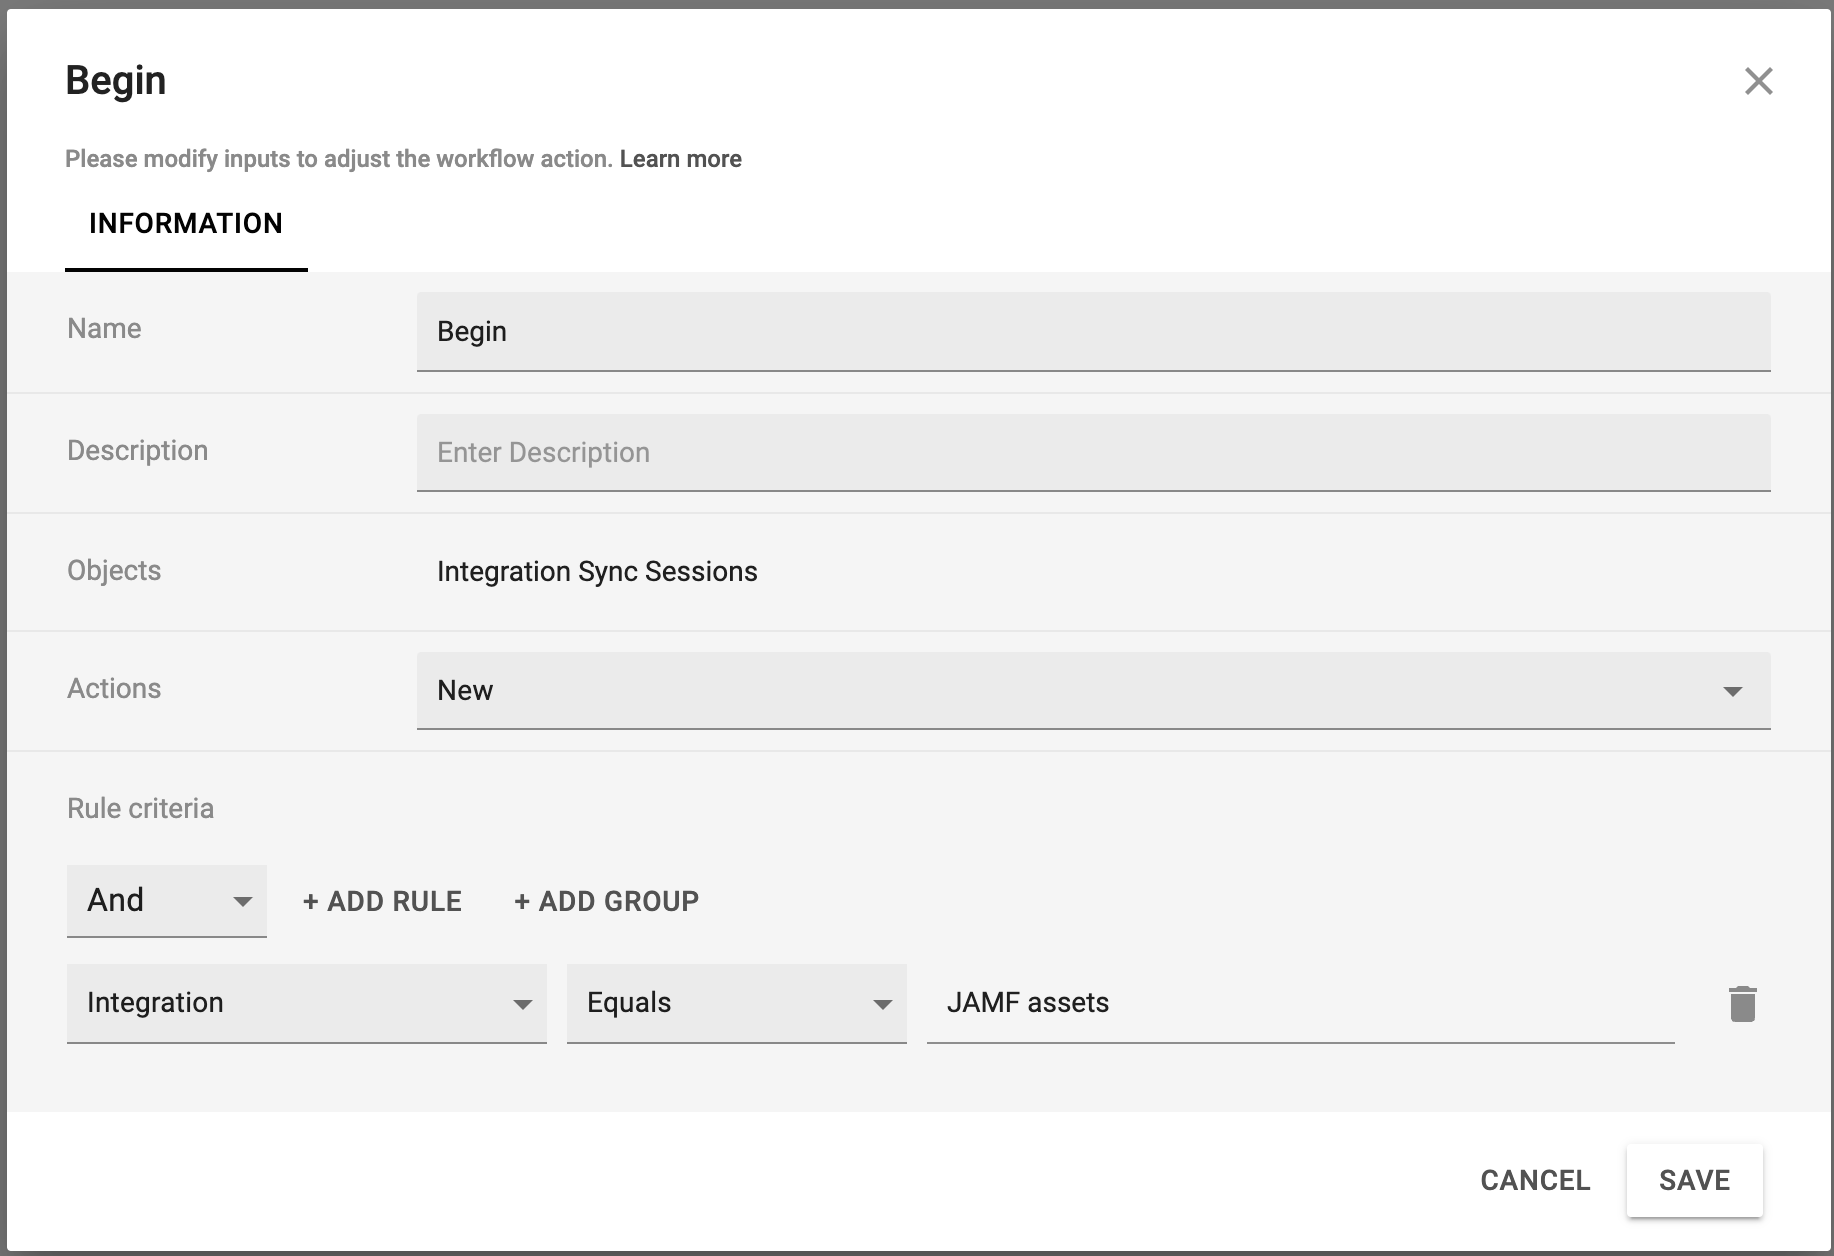Click the Integration Sync Sessions objects value

pyautogui.click(x=597, y=572)
